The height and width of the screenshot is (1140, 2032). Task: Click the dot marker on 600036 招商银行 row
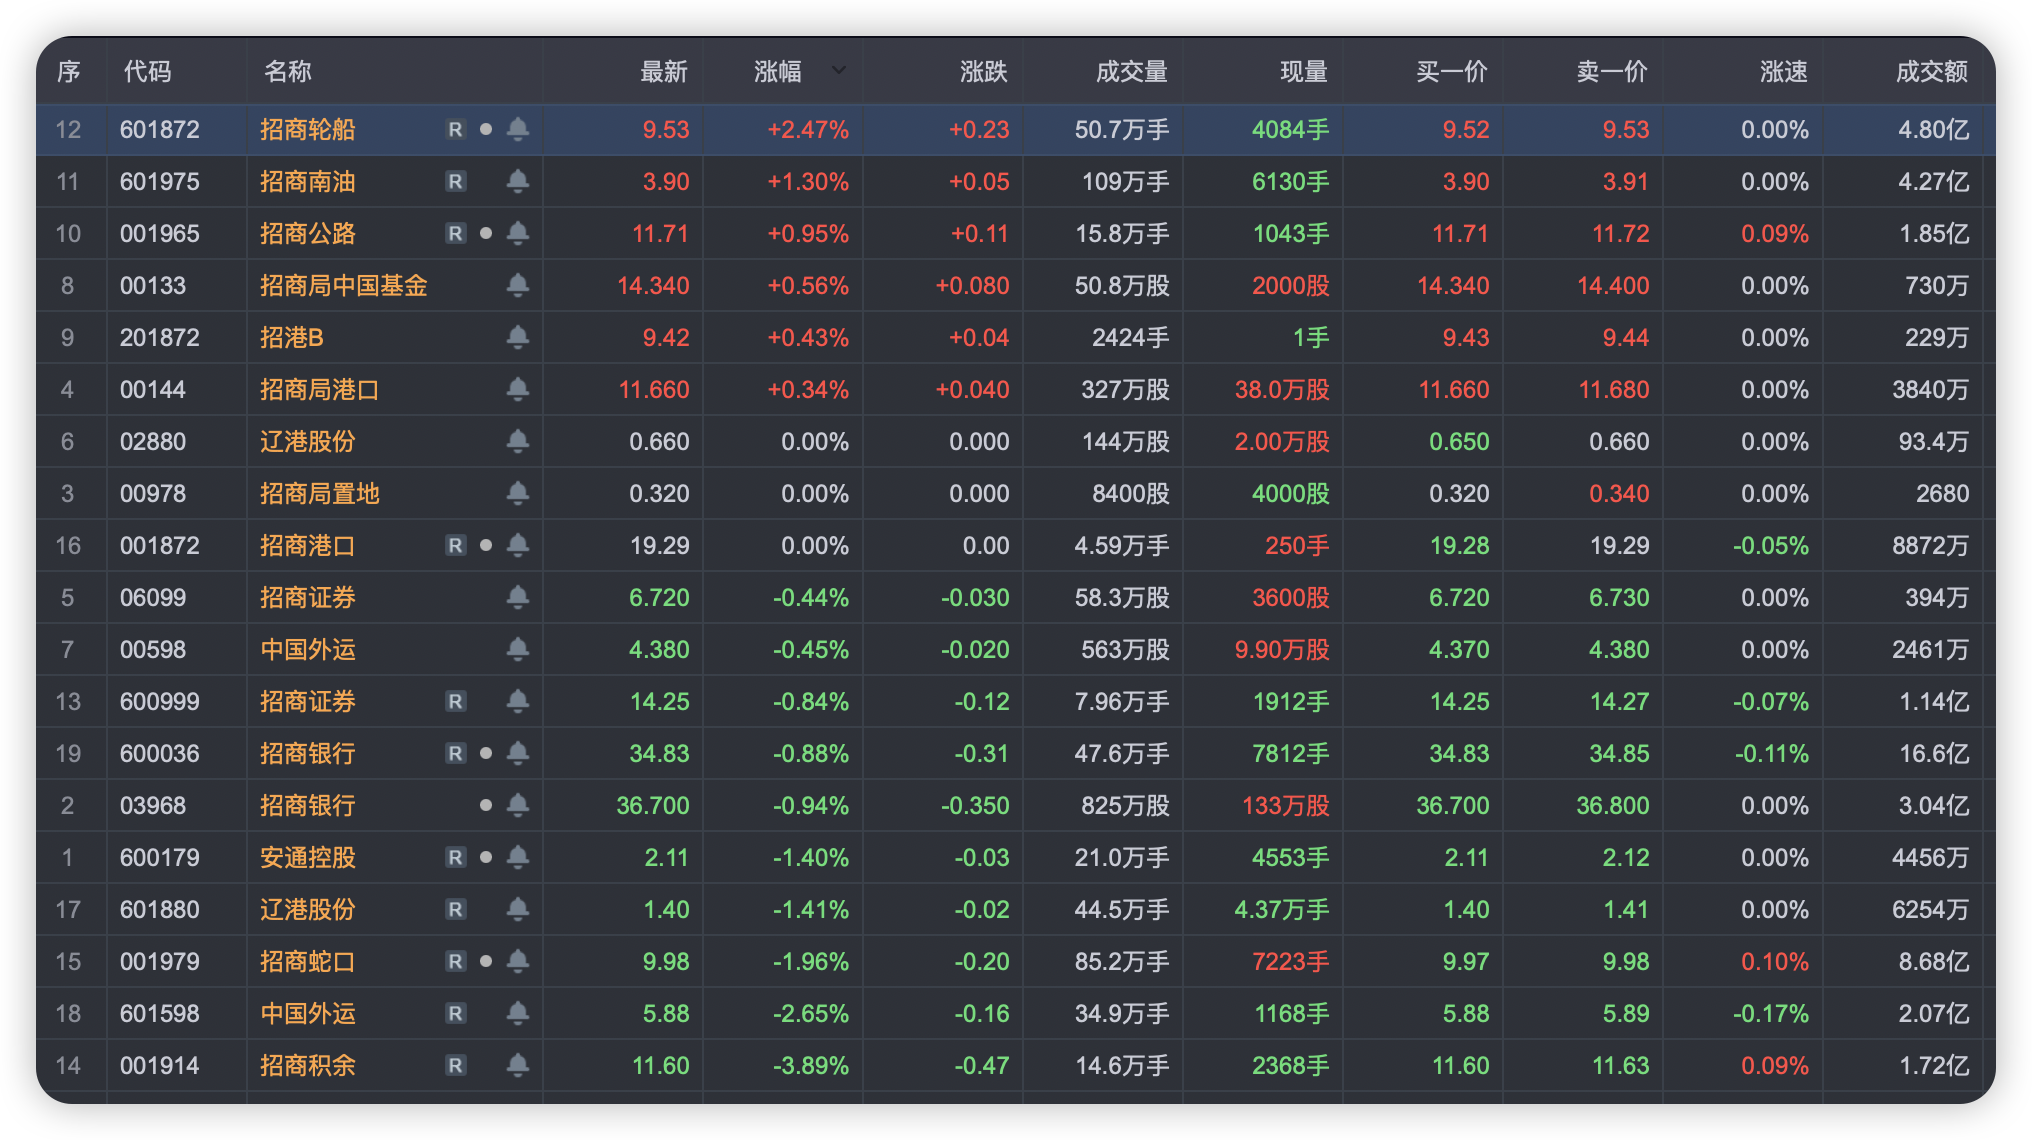point(486,753)
